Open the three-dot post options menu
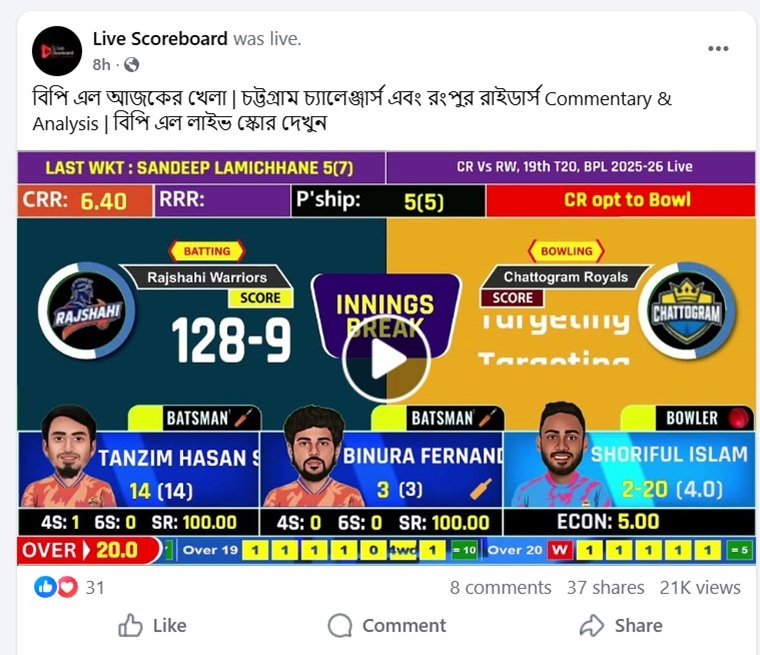This screenshot has height=655, width=760. coord(718,48)
